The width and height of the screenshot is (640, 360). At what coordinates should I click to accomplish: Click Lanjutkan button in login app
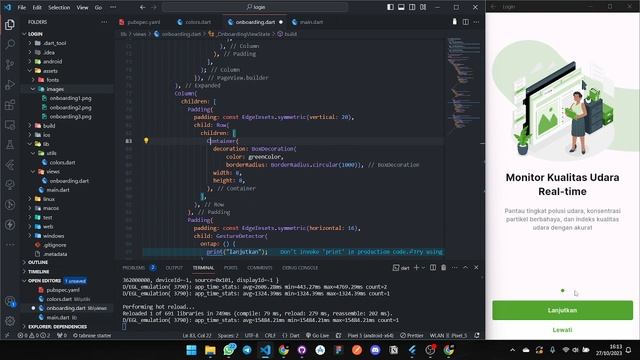point(562,311)
